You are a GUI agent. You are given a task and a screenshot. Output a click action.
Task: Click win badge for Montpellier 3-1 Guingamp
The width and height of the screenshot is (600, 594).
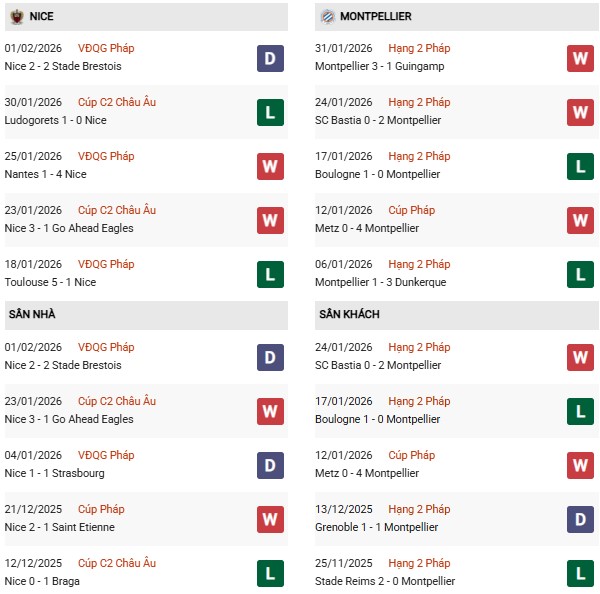580,58
